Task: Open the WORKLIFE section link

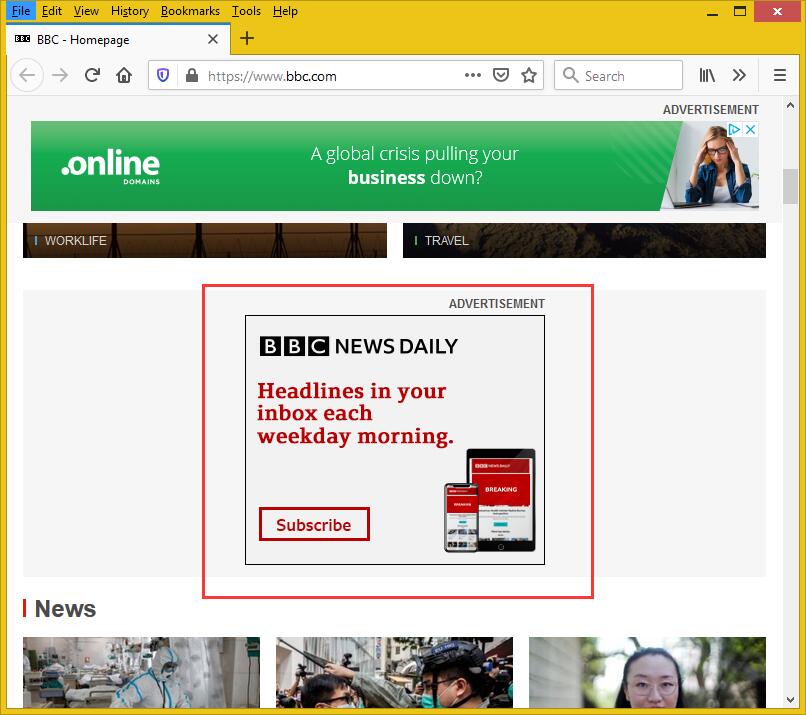Action: [x=75, y=241]
